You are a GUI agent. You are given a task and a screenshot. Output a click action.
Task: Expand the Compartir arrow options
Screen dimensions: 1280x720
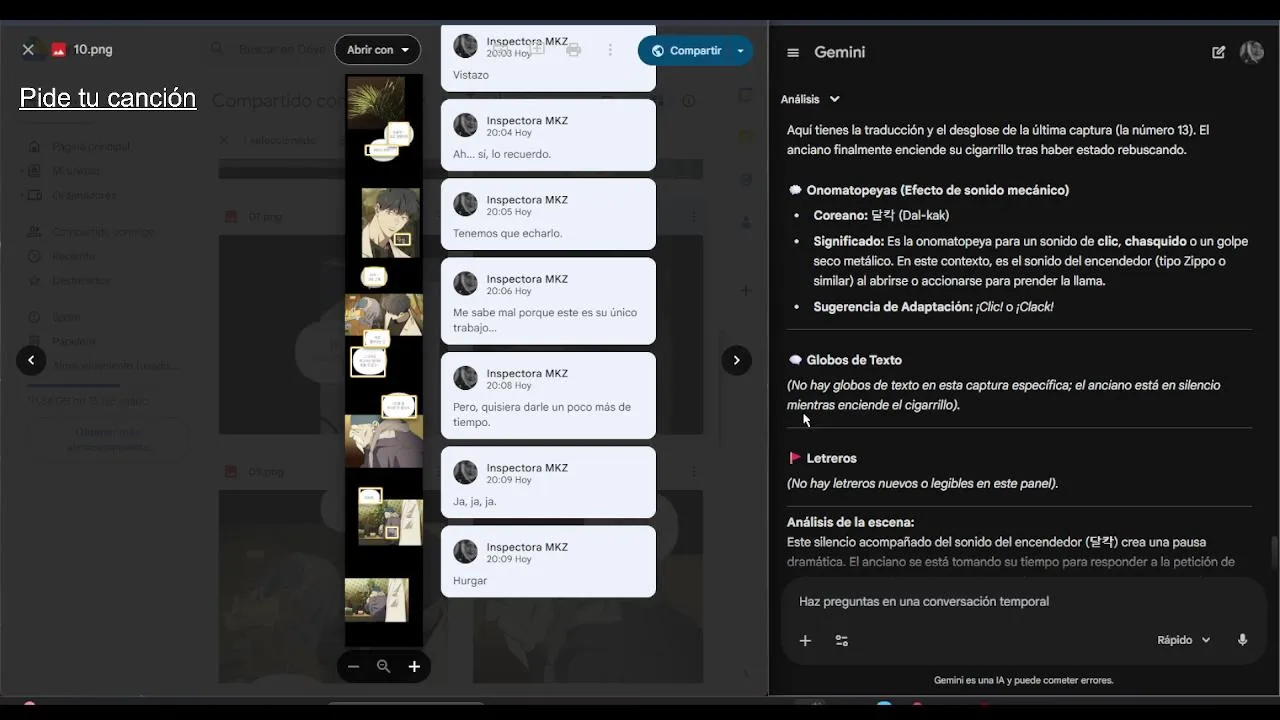740,51
